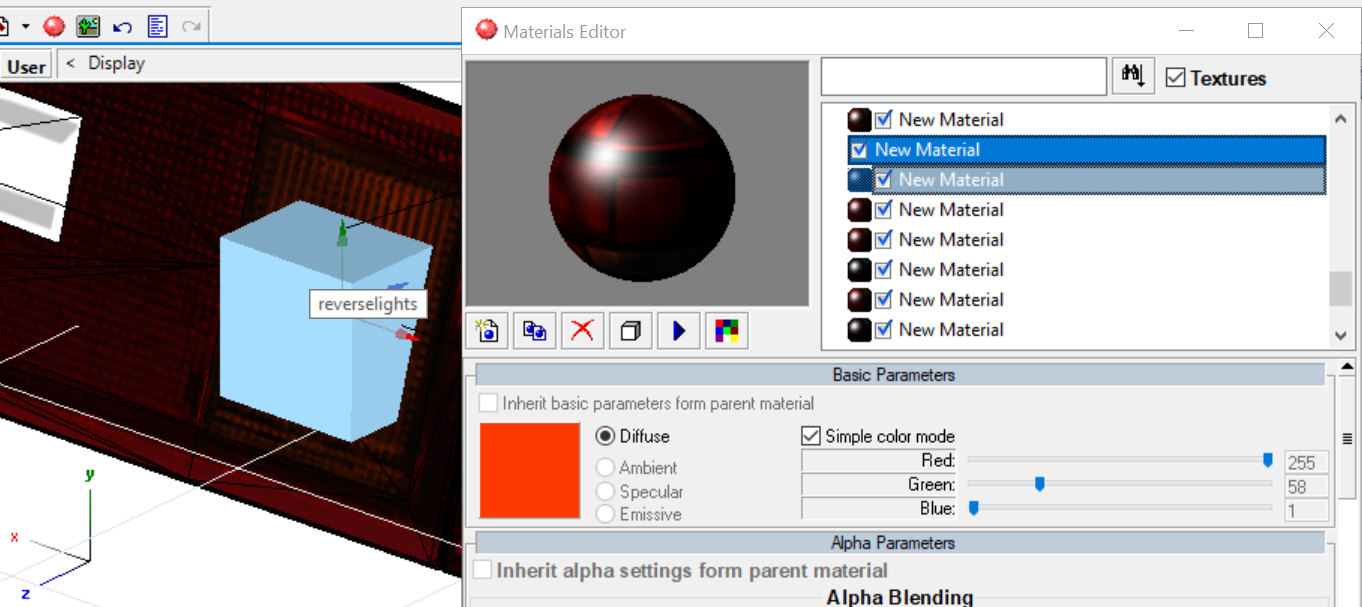The image size is (1362, 607).
Task: Select the Specular radio button
Action: pyautogui.click(x=605, y=491)
